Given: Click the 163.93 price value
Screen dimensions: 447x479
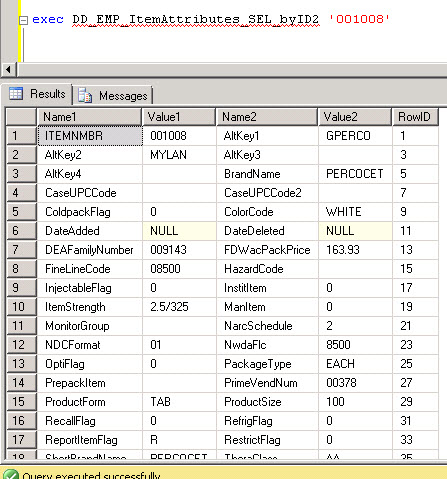Looking at the screenshot, I should point(355,250).
